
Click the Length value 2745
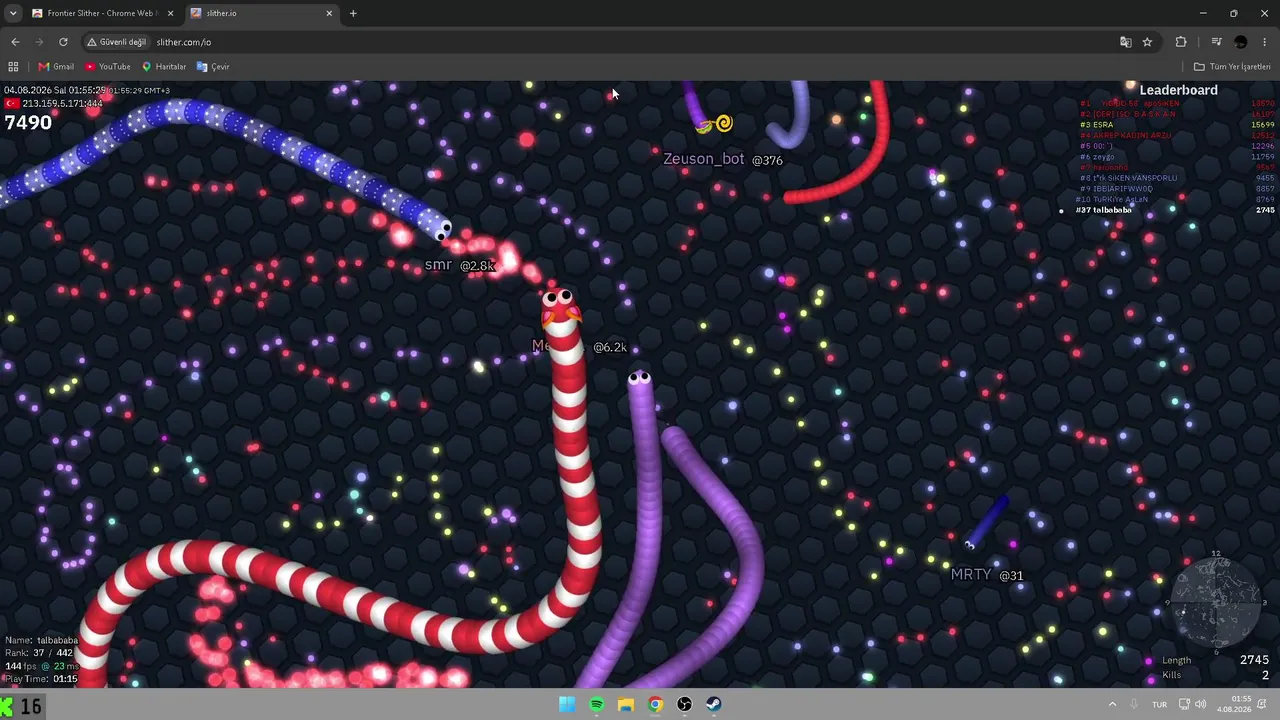tap(1254, 660)
